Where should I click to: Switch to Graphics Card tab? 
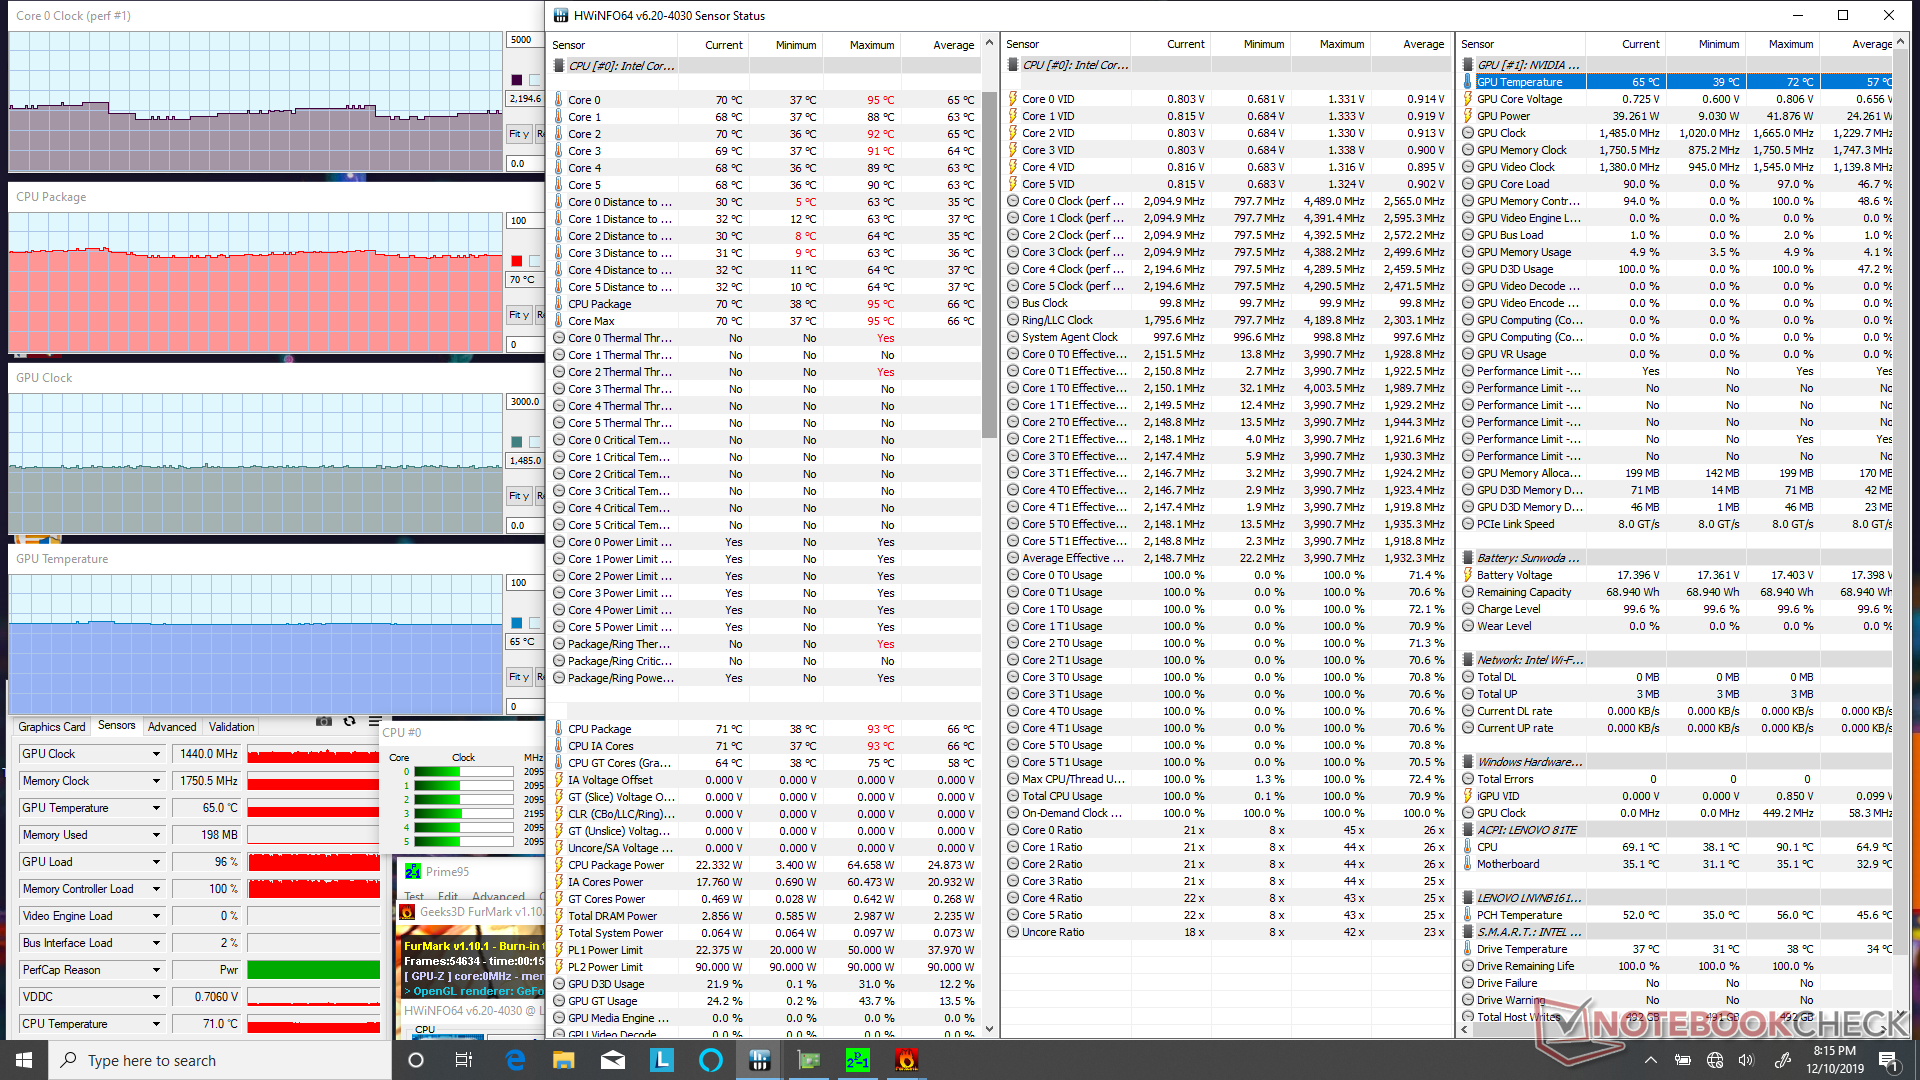click(x=51, y=727)
